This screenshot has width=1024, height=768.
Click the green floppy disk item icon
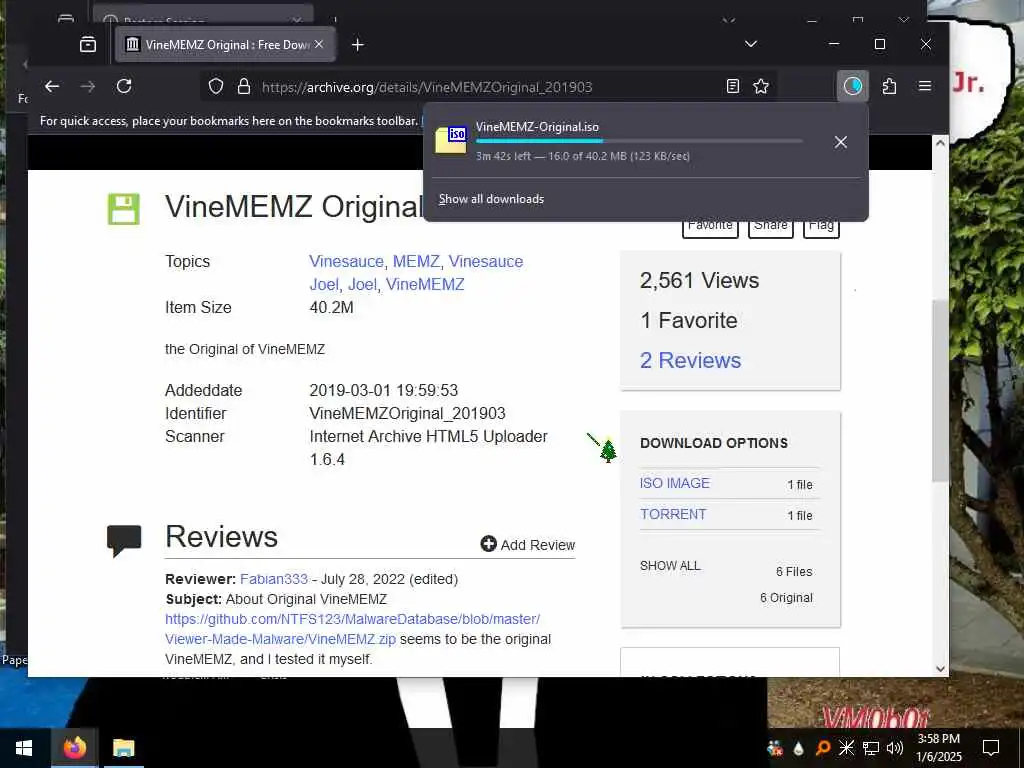click(x=123, y=209)
